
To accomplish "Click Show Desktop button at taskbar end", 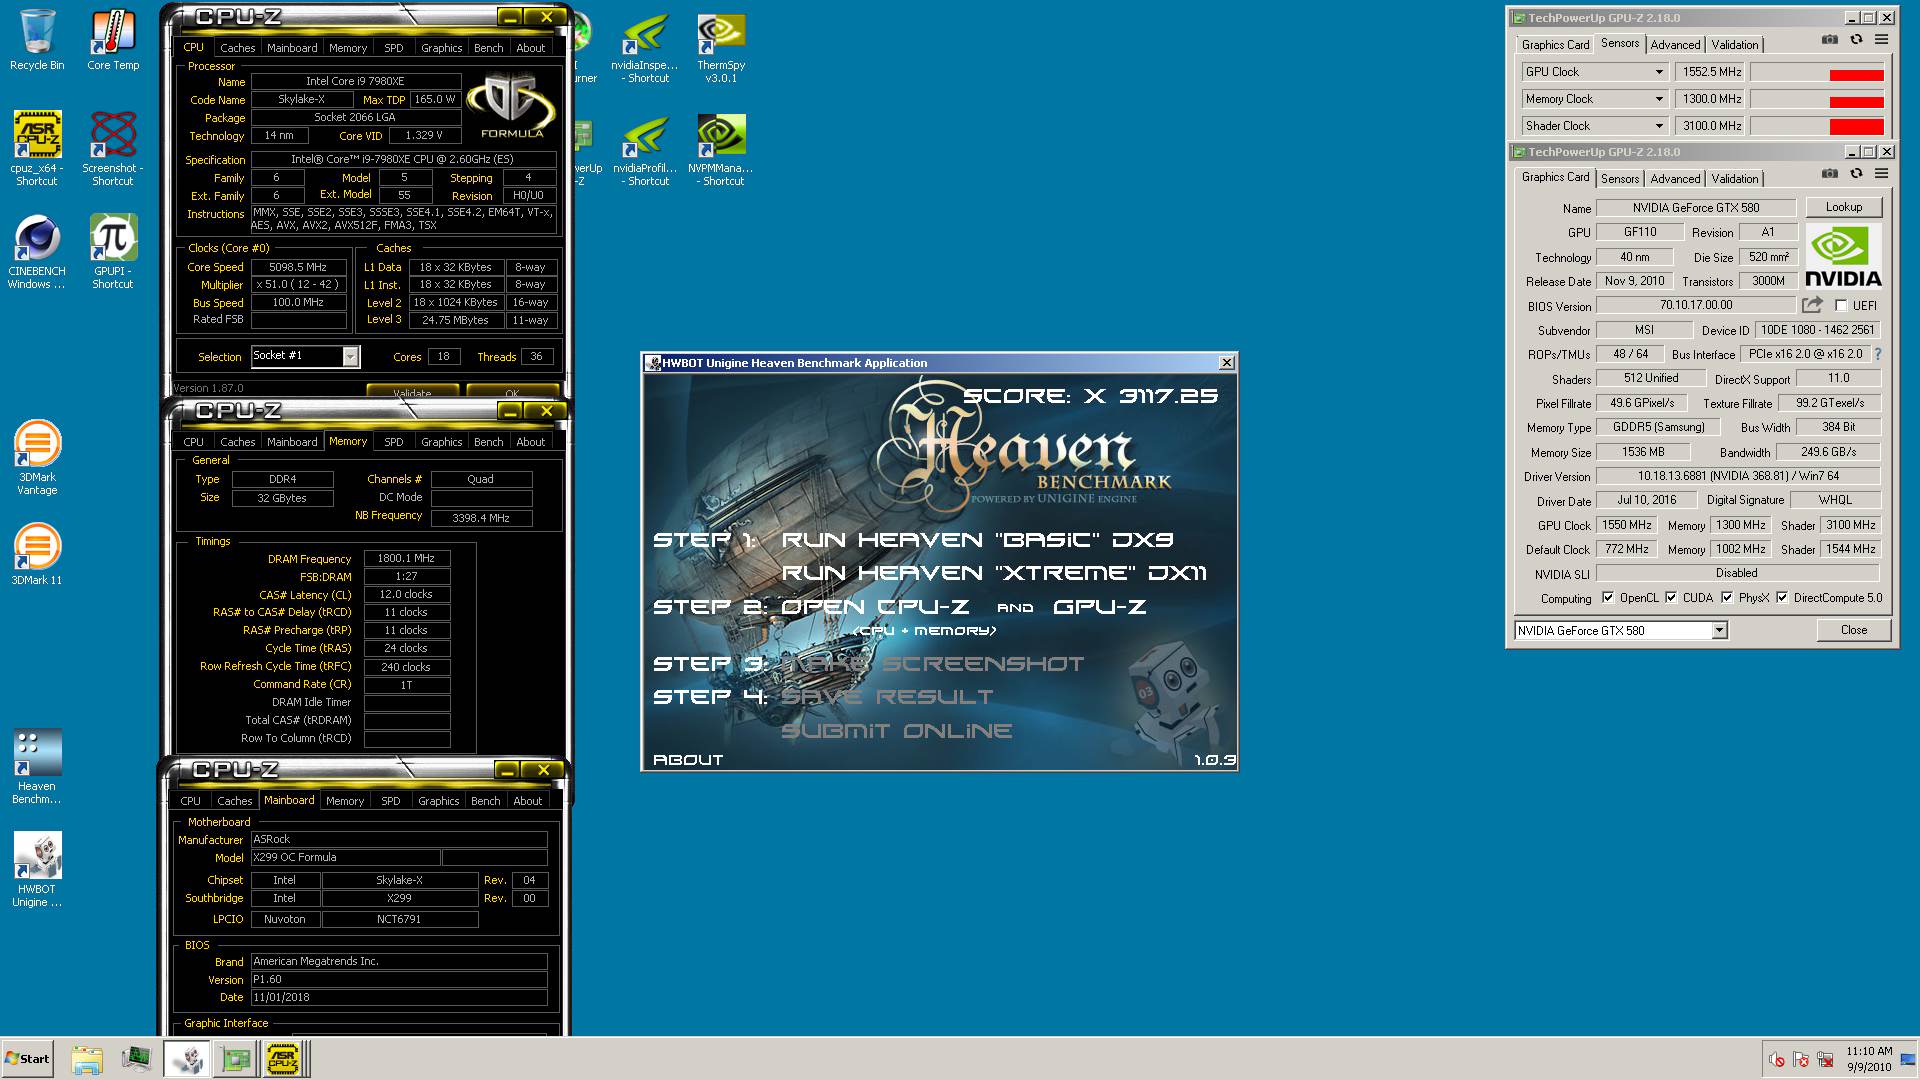I will point(1909,1059).
